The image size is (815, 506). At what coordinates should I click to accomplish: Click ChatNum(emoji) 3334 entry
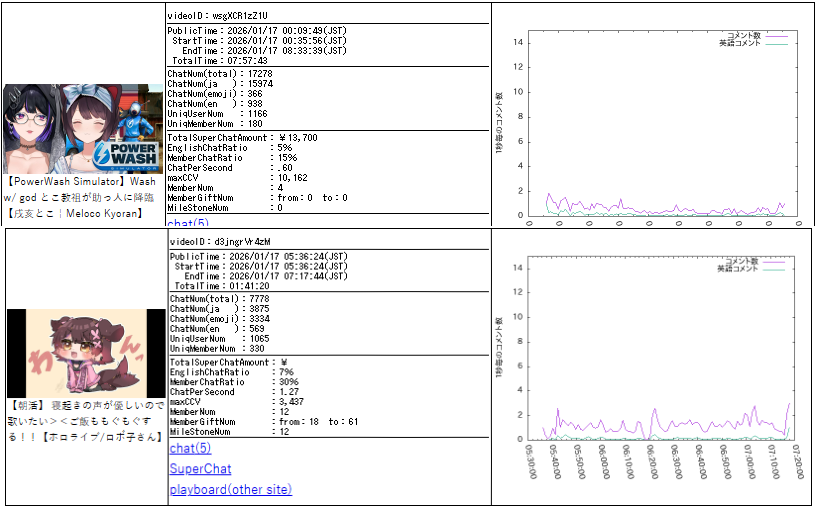point(220,319)
